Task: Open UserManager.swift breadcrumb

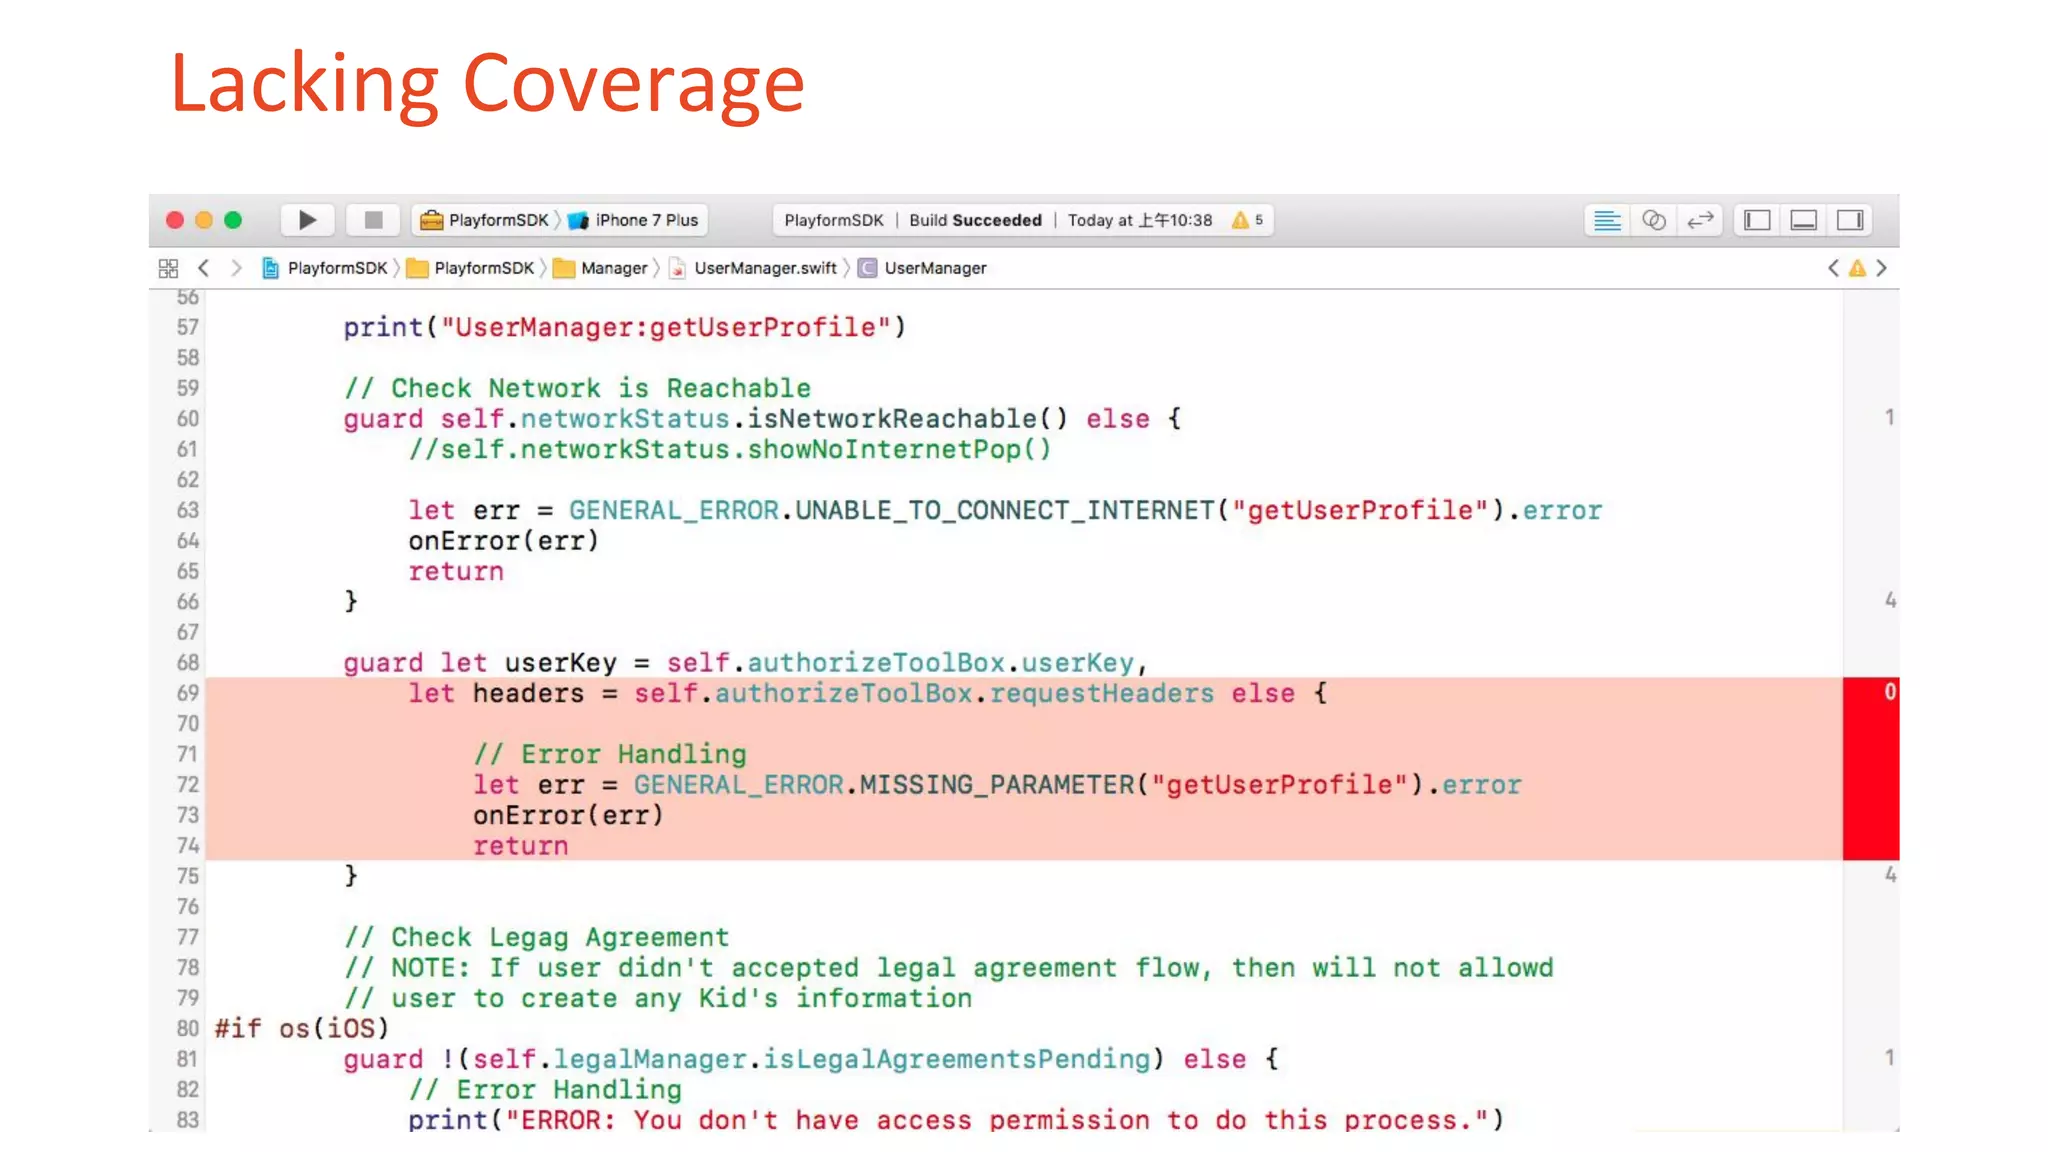Action: 753,268
